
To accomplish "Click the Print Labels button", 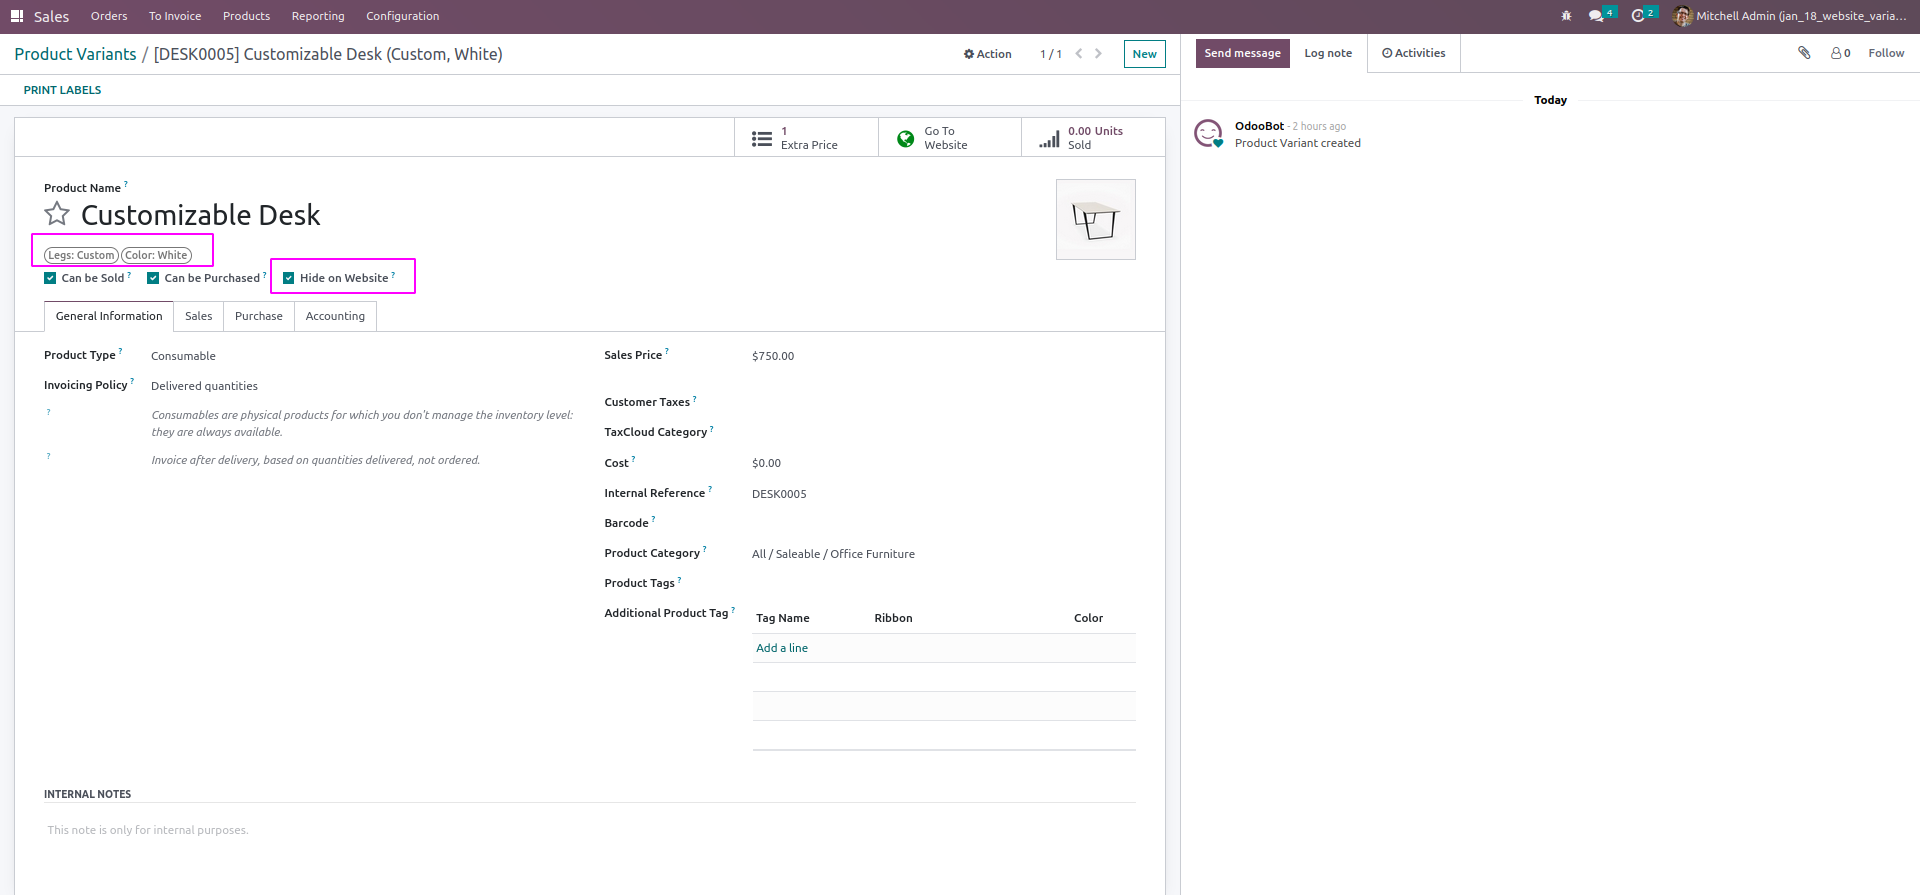I will (62, 90).
